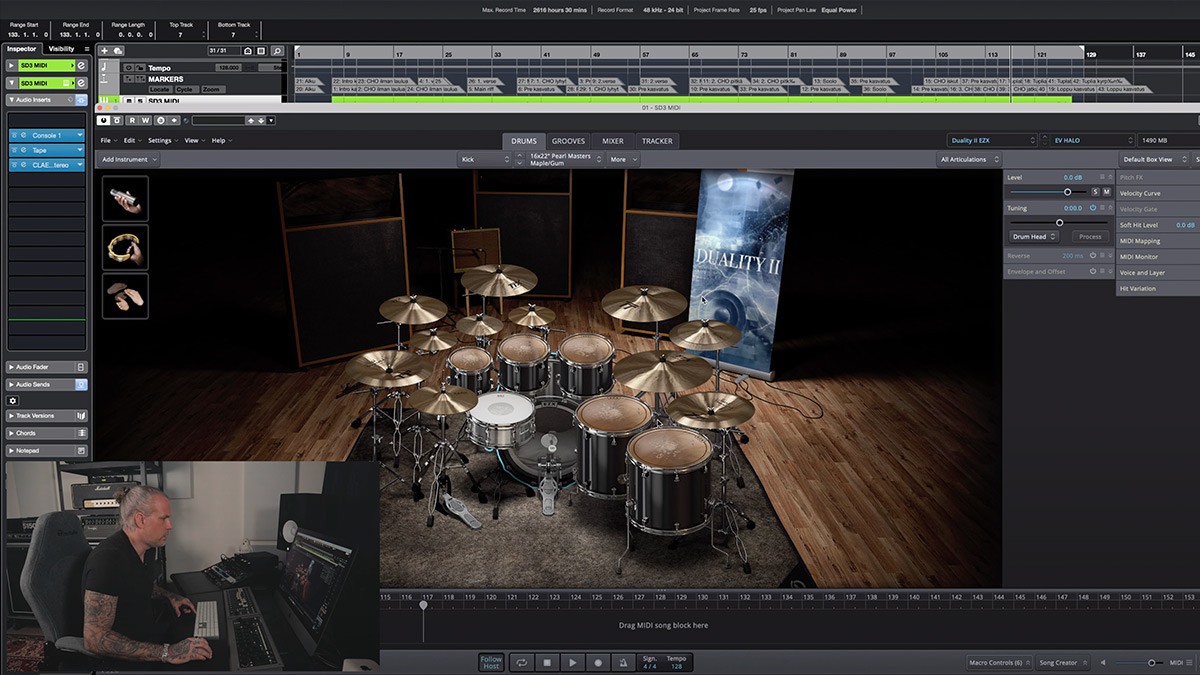Viewport: 1200px width, 675px height.
Task: Open the Voice and Layer panel
Action: coord(1158,272)
